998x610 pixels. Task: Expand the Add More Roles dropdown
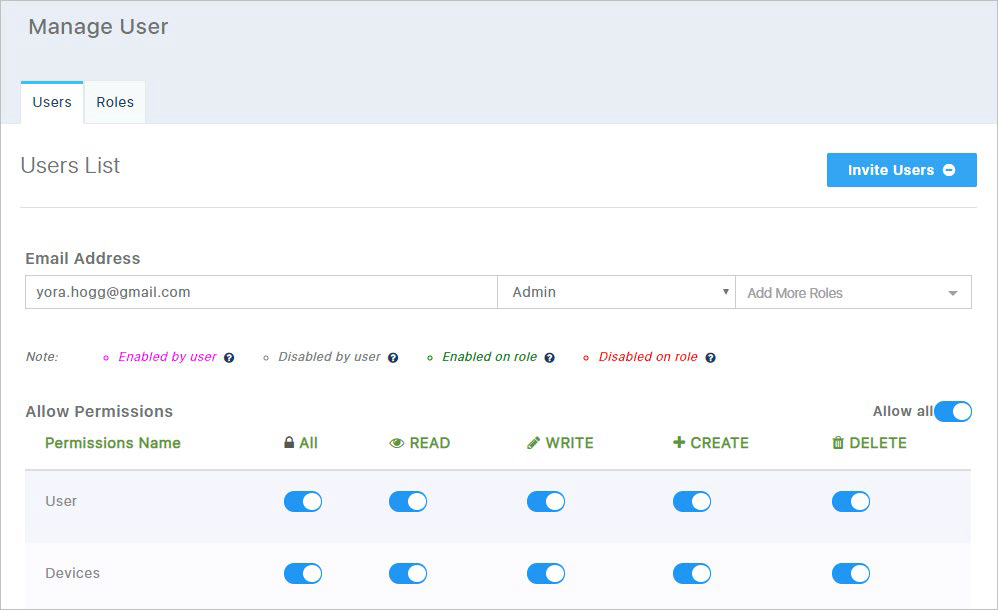tap(854, 292)
